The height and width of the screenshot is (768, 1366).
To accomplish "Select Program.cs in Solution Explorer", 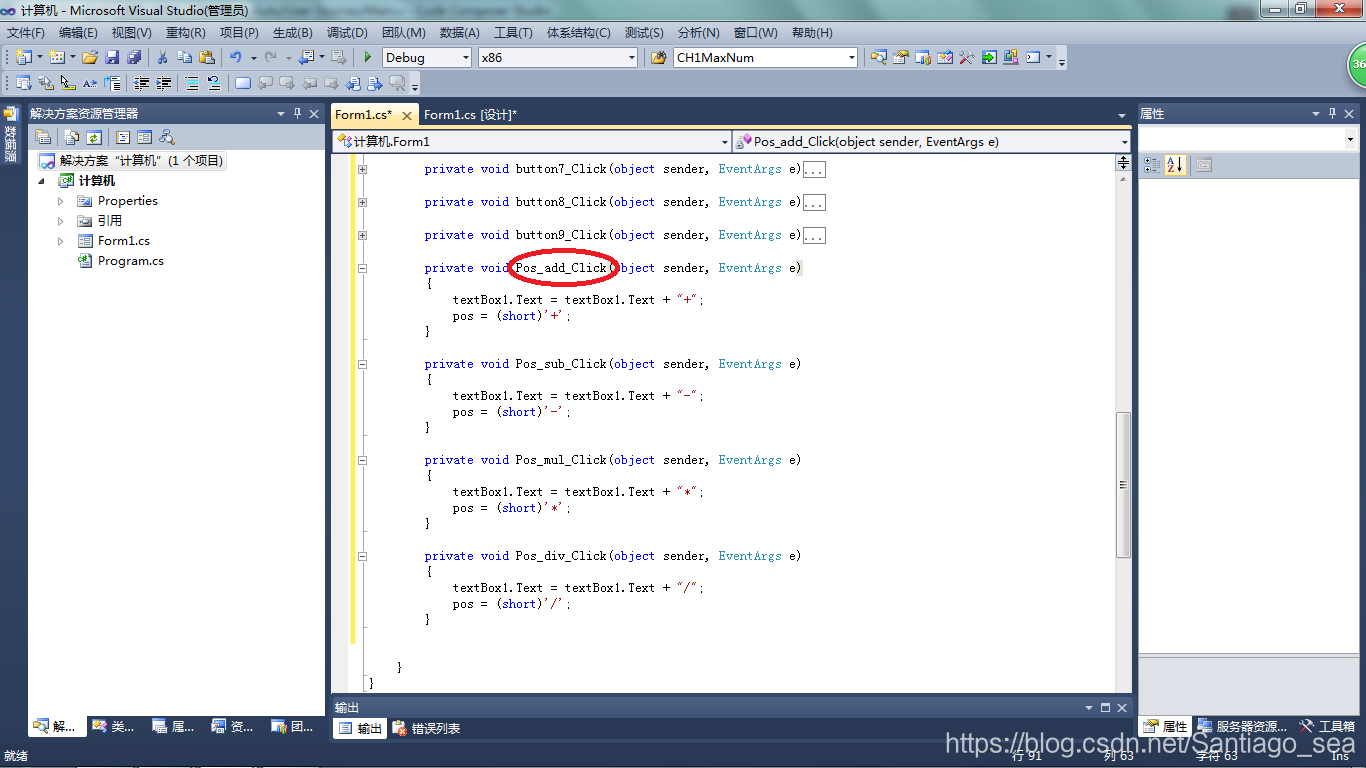I will click(x=121, y=261).
